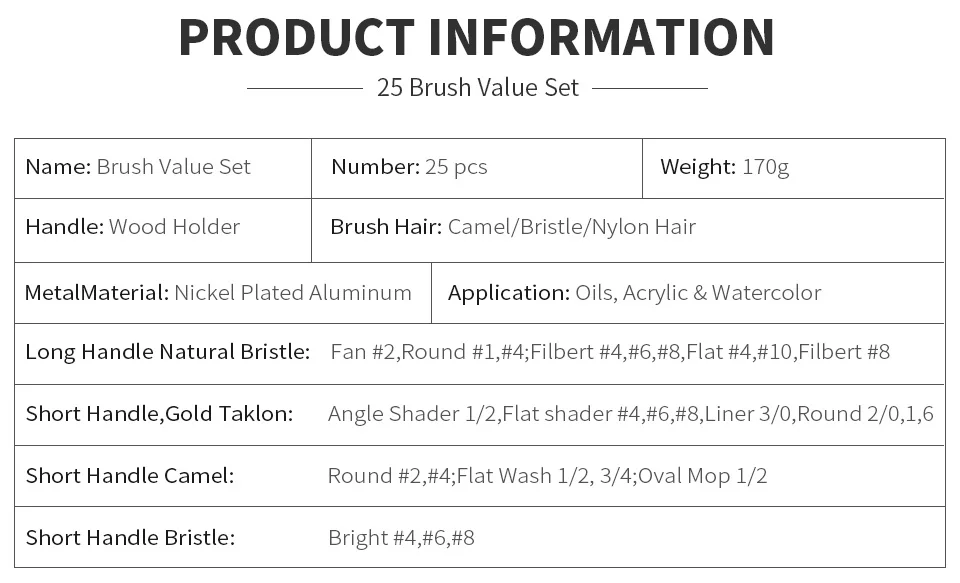
Task: Click Camel/Bristle/Nylon Hair text
Action: point(572,227)
